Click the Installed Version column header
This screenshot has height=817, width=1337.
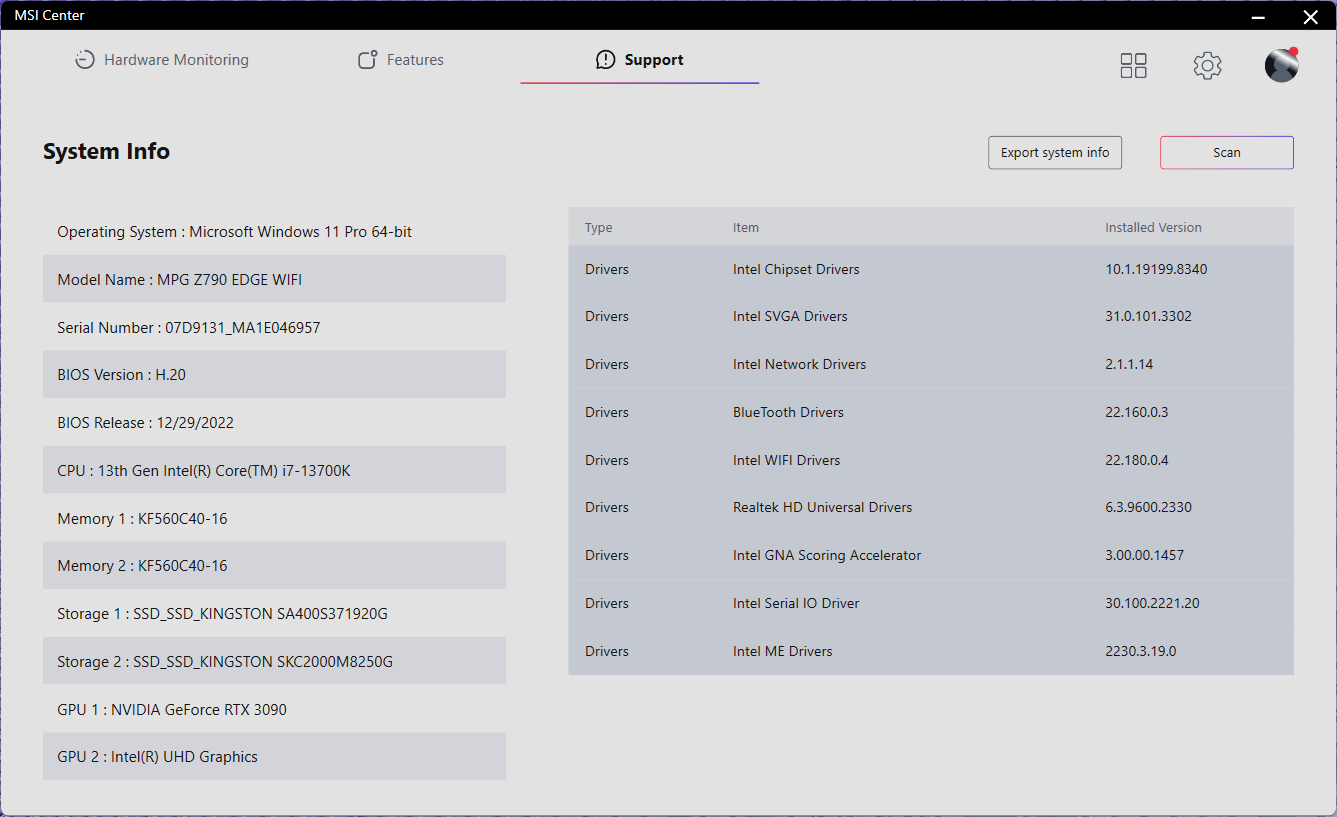point(1153,228)
